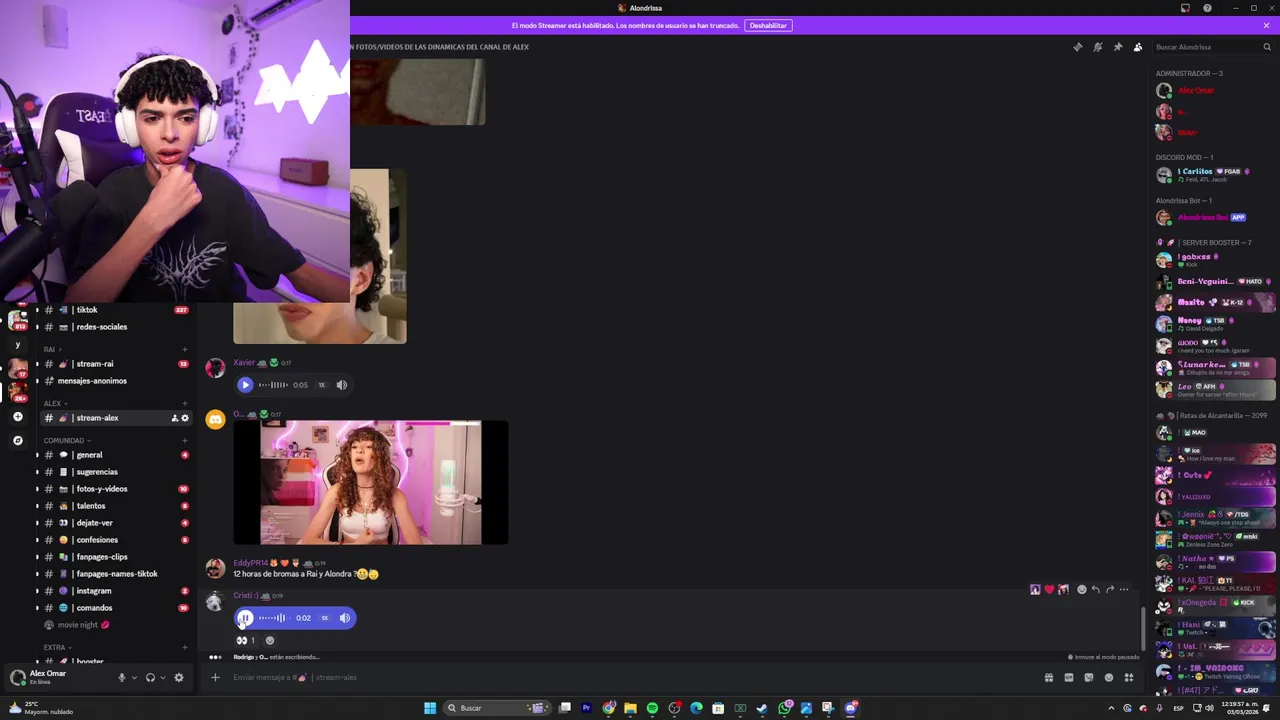Open audio output options arrow

[162, 678]
